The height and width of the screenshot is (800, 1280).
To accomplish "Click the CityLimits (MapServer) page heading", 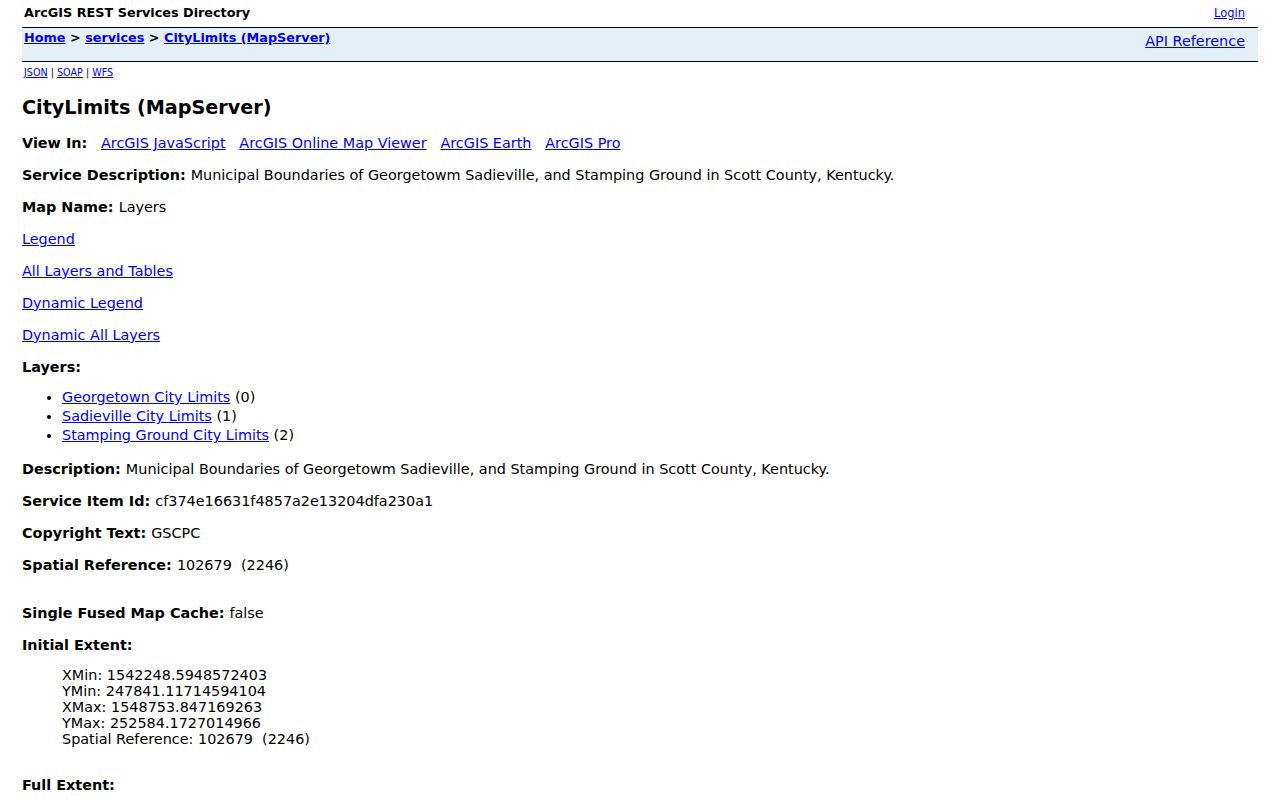I will pyautogui.click(x=147, y=107).
